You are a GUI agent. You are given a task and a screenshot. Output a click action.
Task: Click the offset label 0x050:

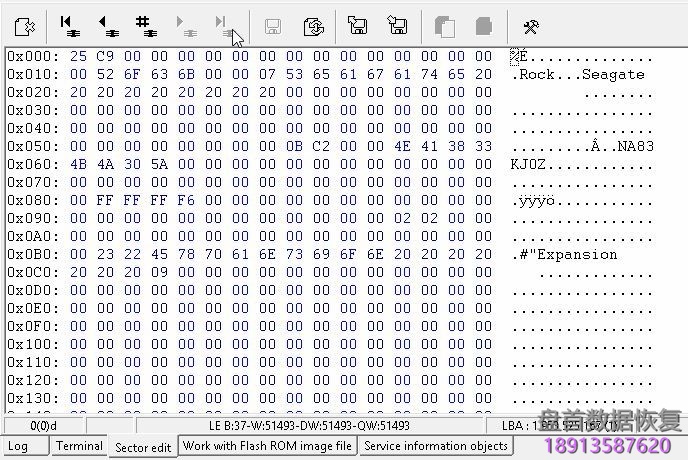point(33,146)
